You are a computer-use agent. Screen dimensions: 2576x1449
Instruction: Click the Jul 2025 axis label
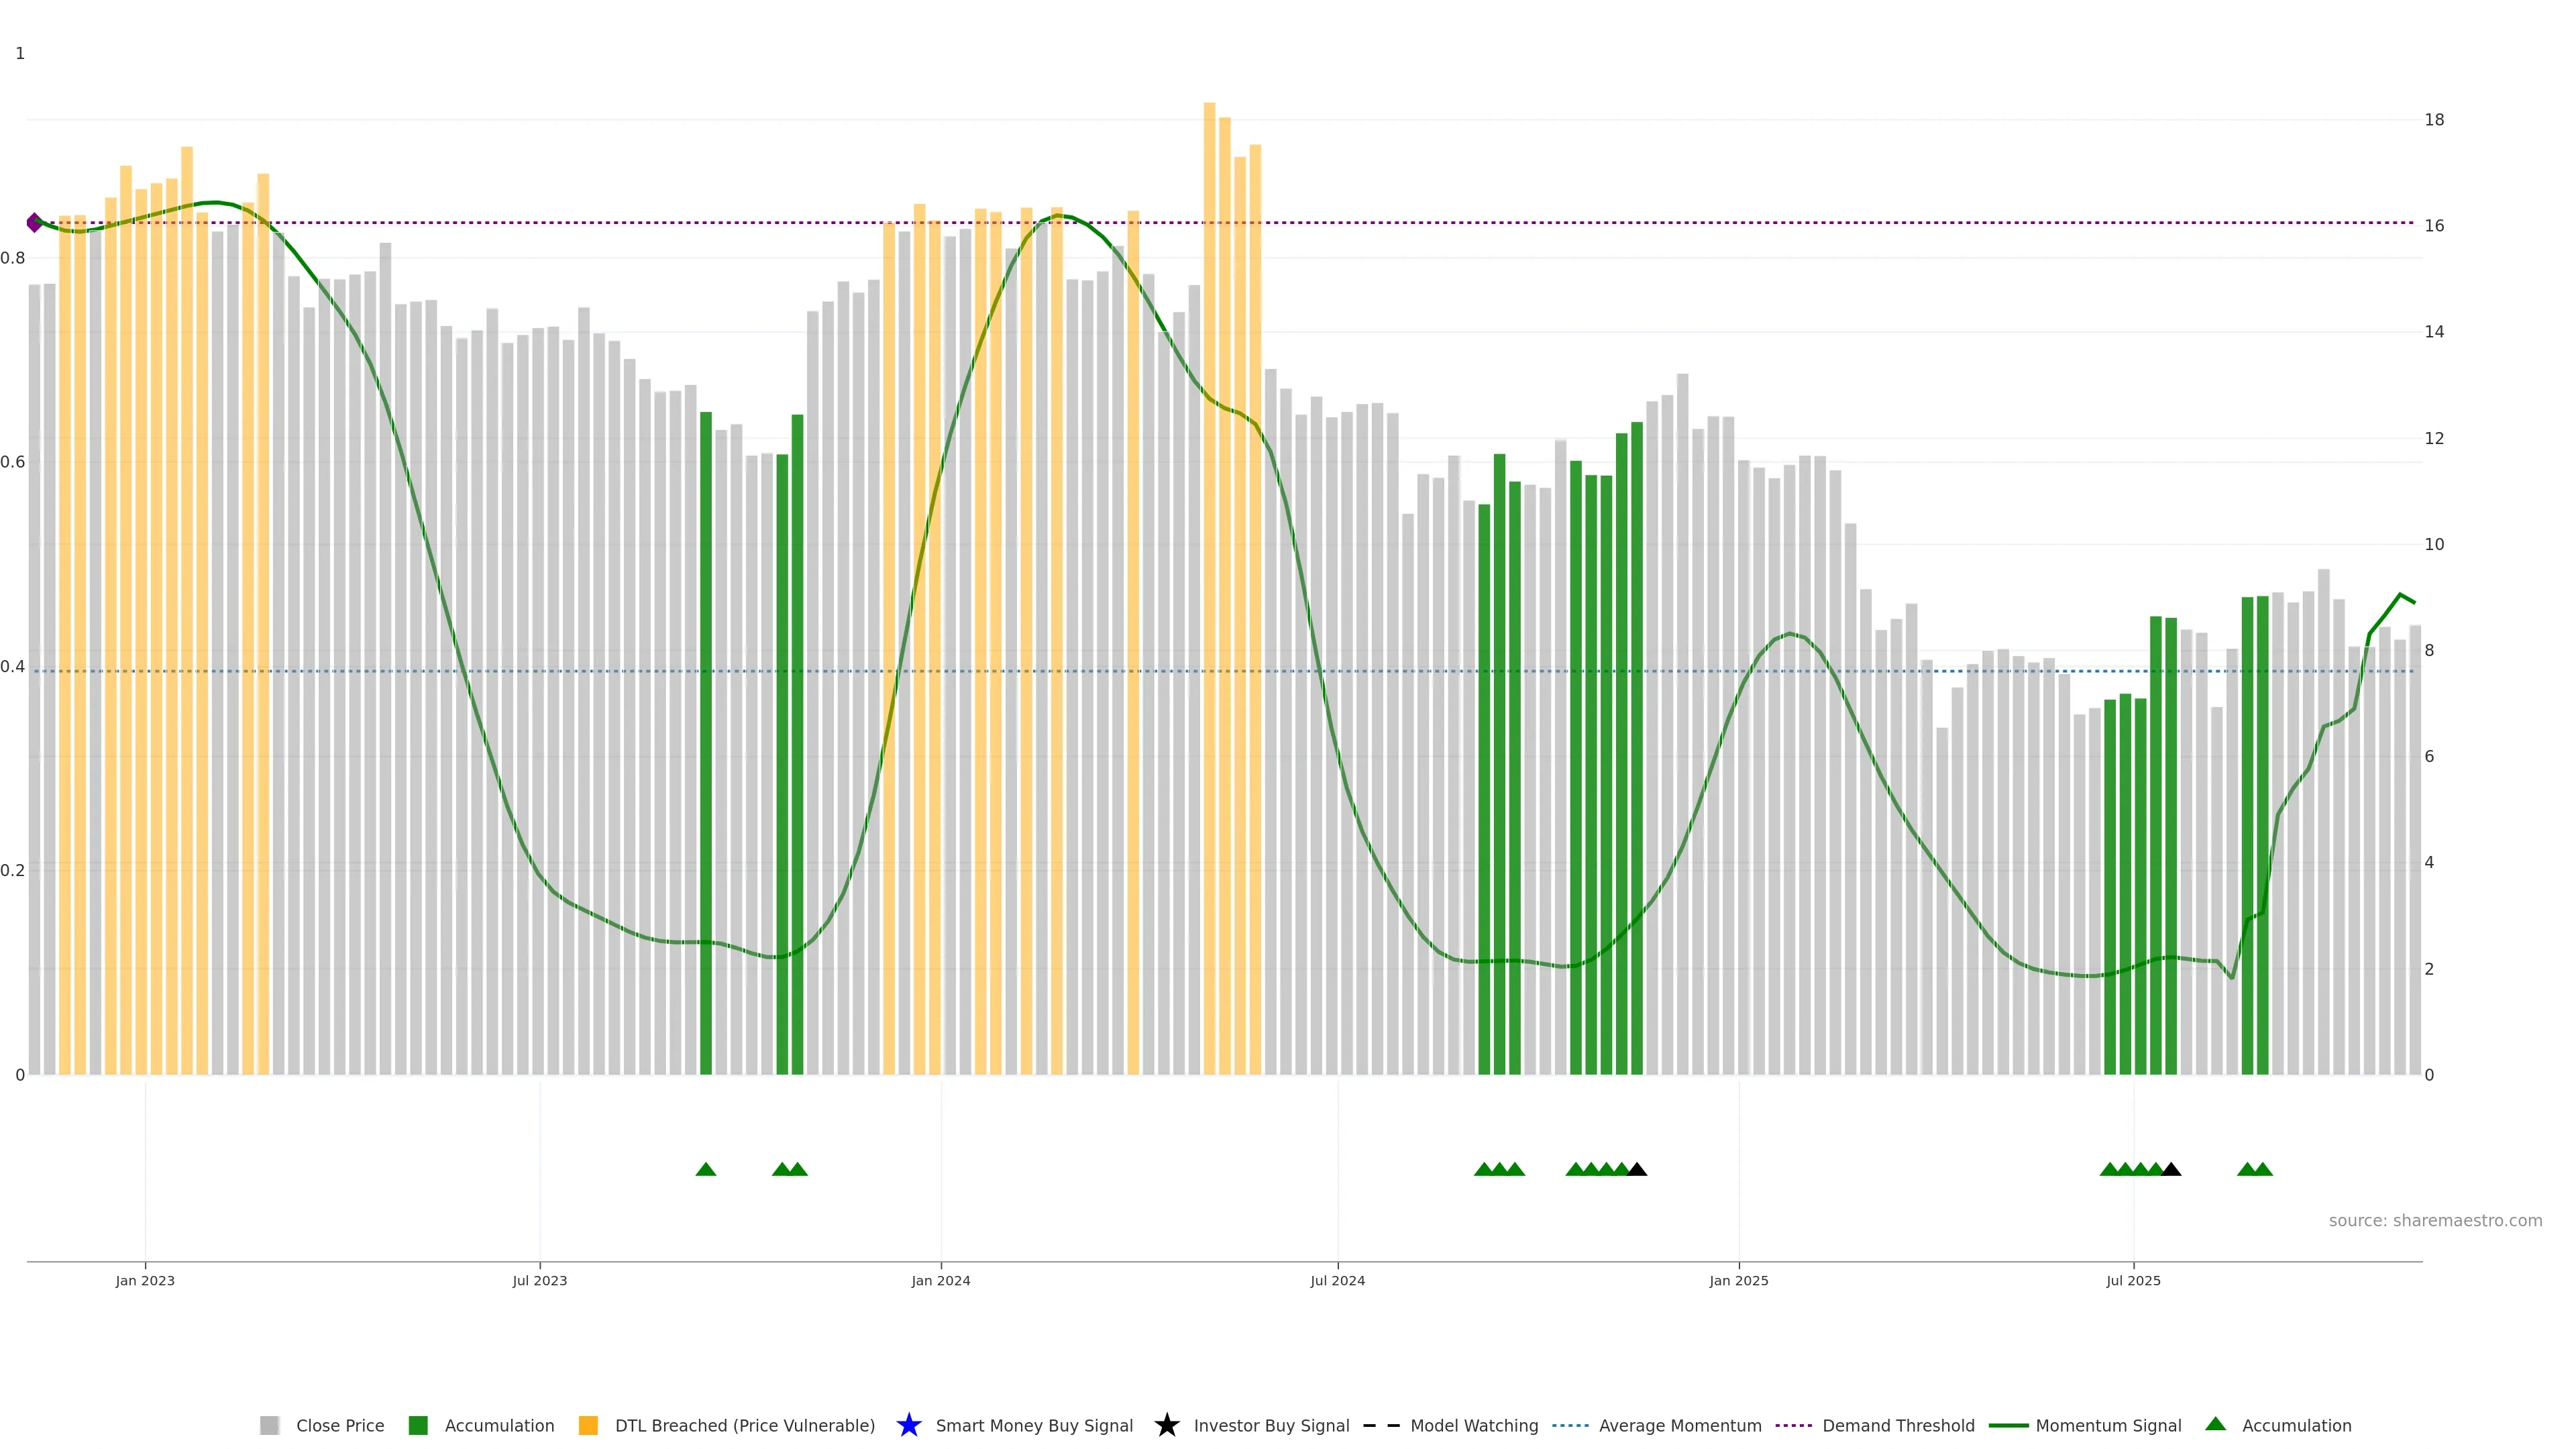2133,1280
